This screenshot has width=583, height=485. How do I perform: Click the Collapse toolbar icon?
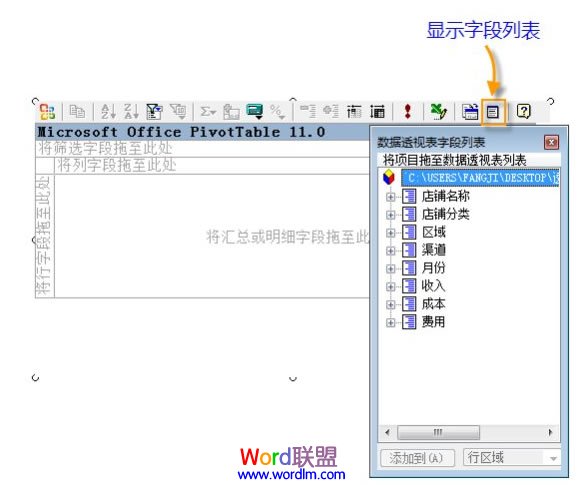[308, 112]
